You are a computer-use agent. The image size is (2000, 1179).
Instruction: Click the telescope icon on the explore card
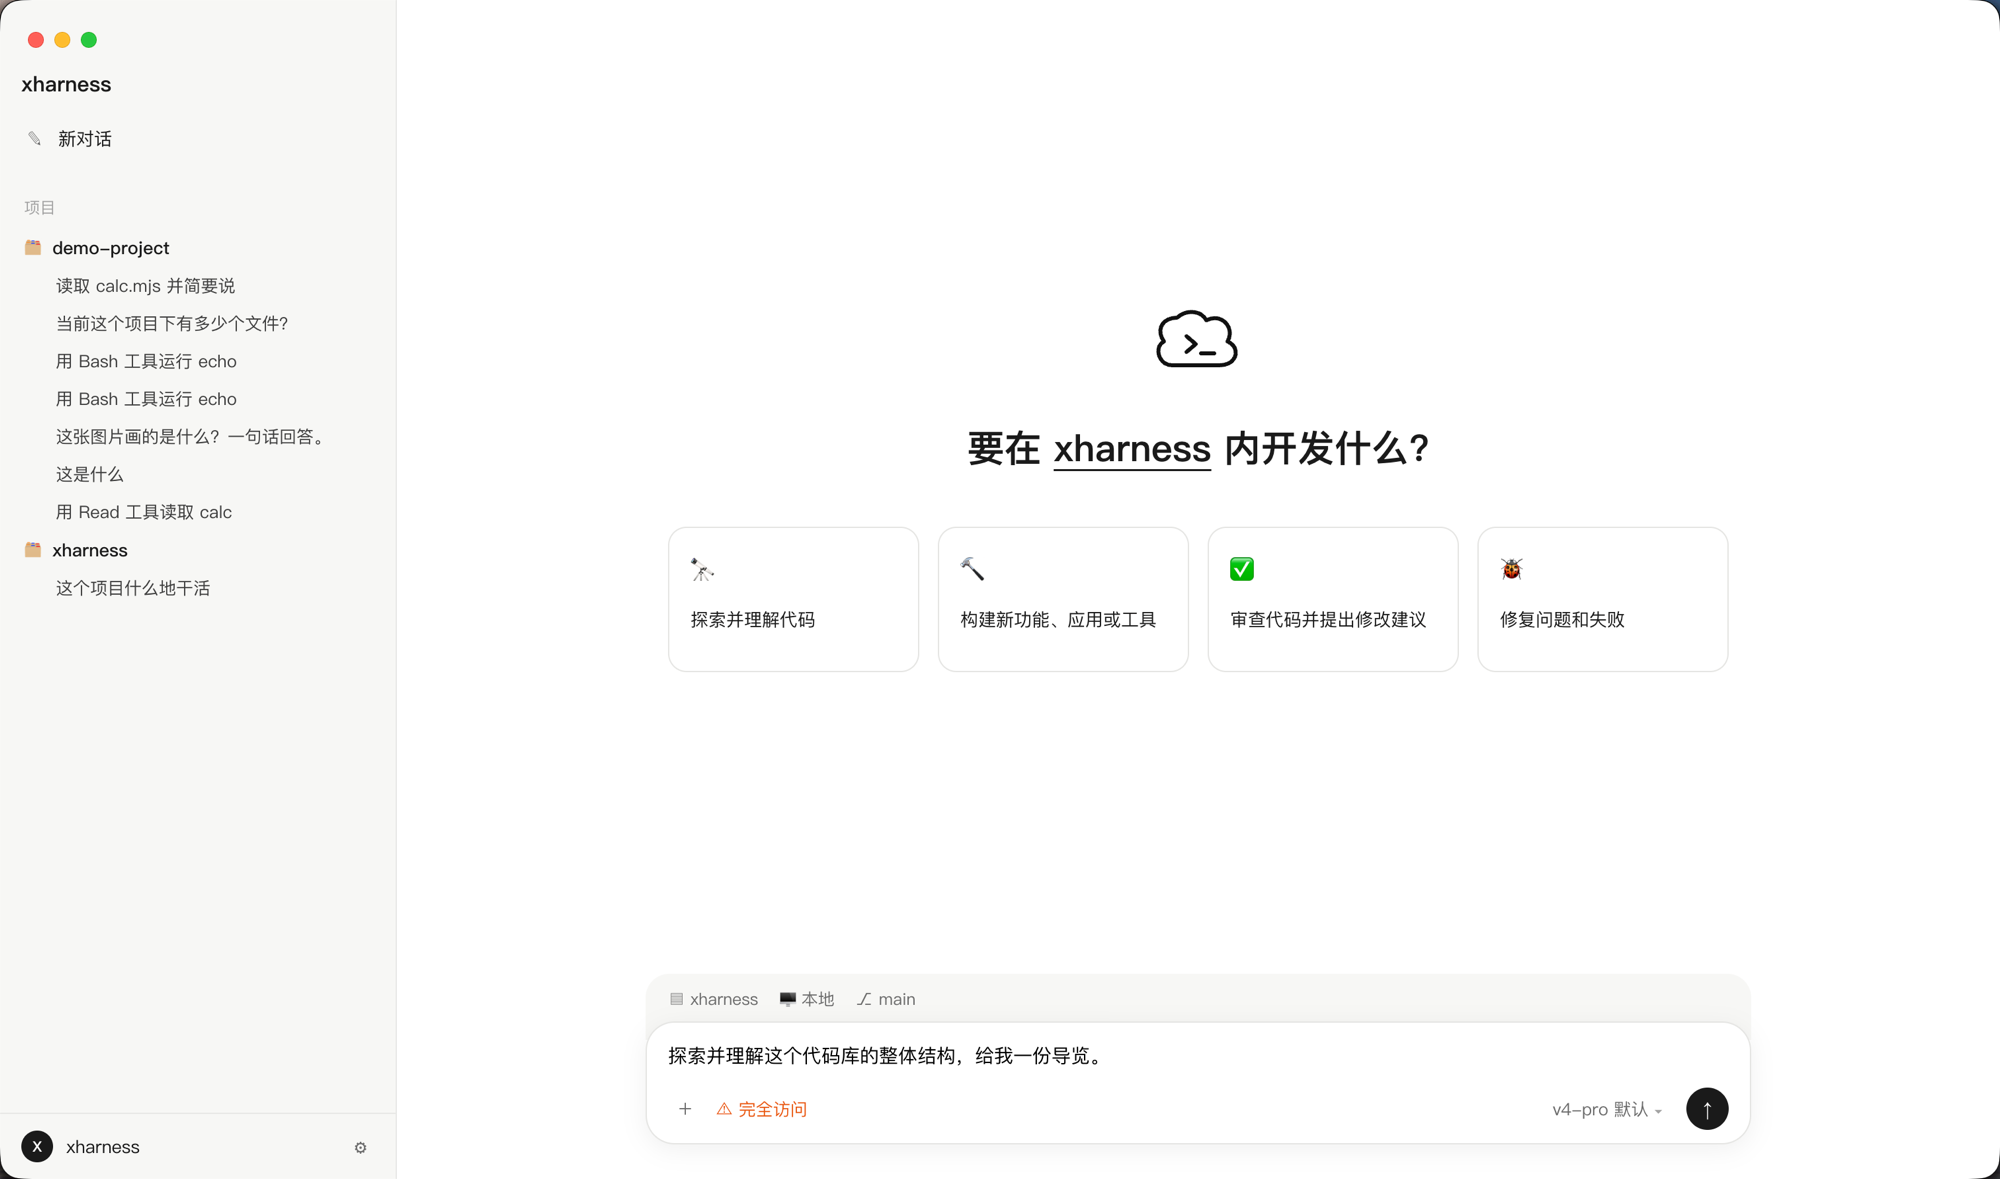702,569
